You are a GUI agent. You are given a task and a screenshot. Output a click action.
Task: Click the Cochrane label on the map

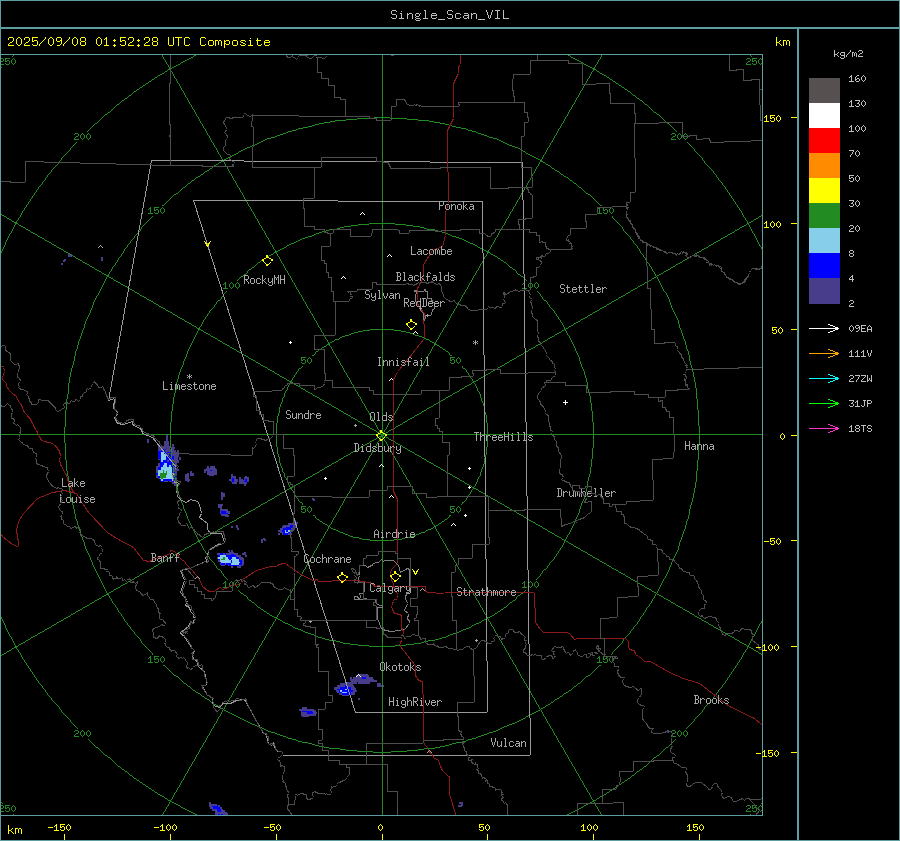[x=327, y=559]
